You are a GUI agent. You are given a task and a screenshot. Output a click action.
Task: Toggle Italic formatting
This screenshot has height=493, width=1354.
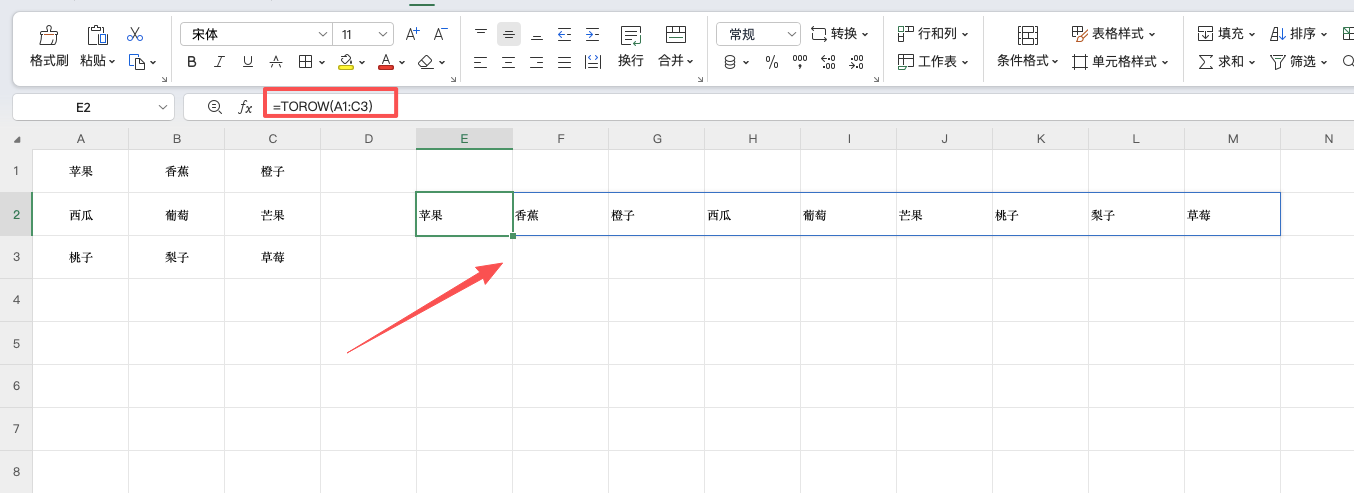pos(220,62)
